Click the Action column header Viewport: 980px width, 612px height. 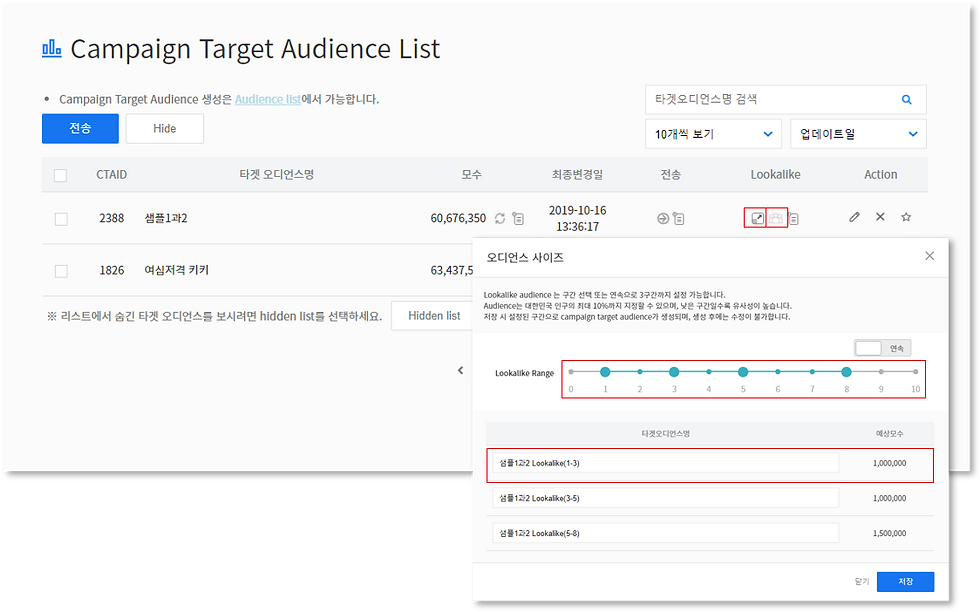881,174
